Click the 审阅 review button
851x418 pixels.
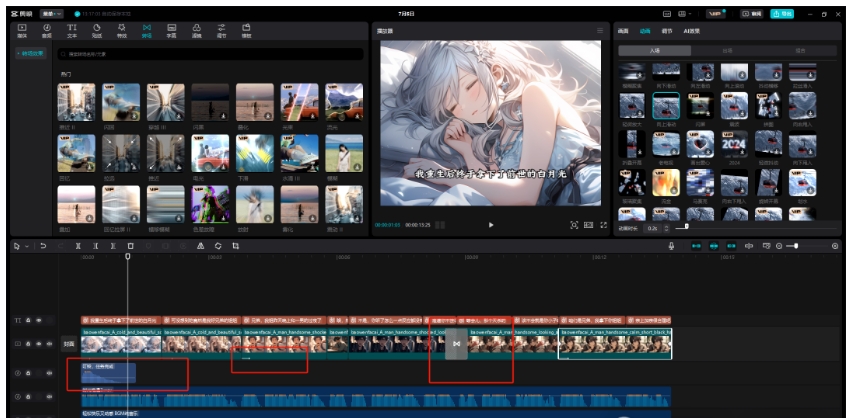click(753, 14)
